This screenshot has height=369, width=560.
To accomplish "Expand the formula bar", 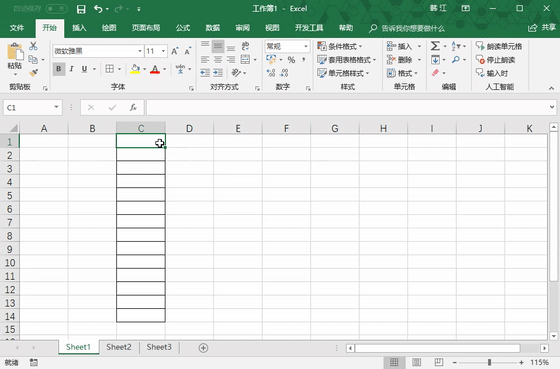I will tap(552, 107).
